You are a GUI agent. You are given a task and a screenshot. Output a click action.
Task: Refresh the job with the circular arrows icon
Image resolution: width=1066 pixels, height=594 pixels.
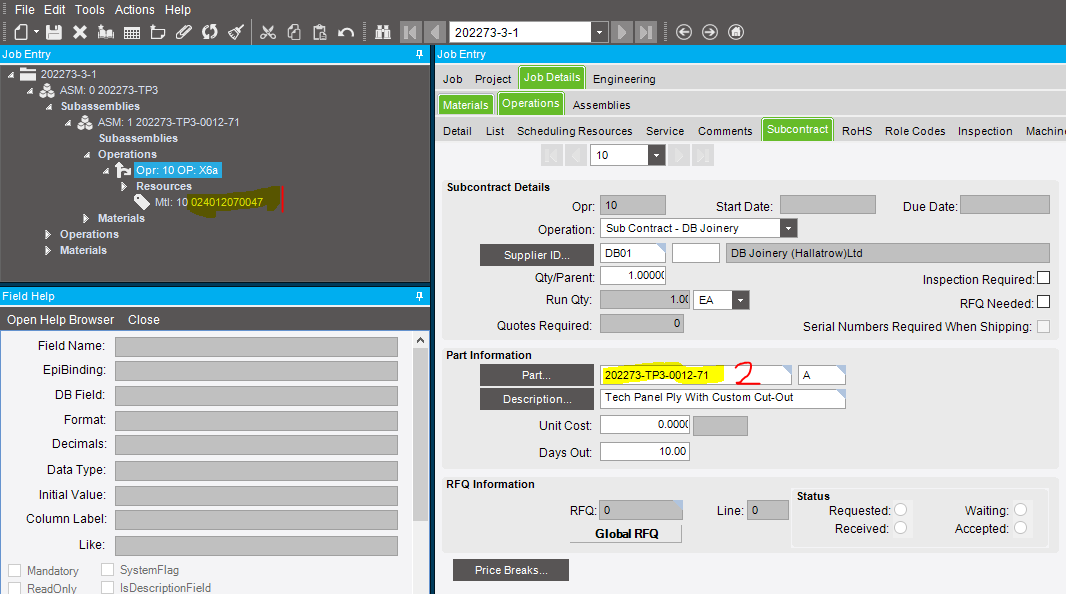[x=209, y=32]
